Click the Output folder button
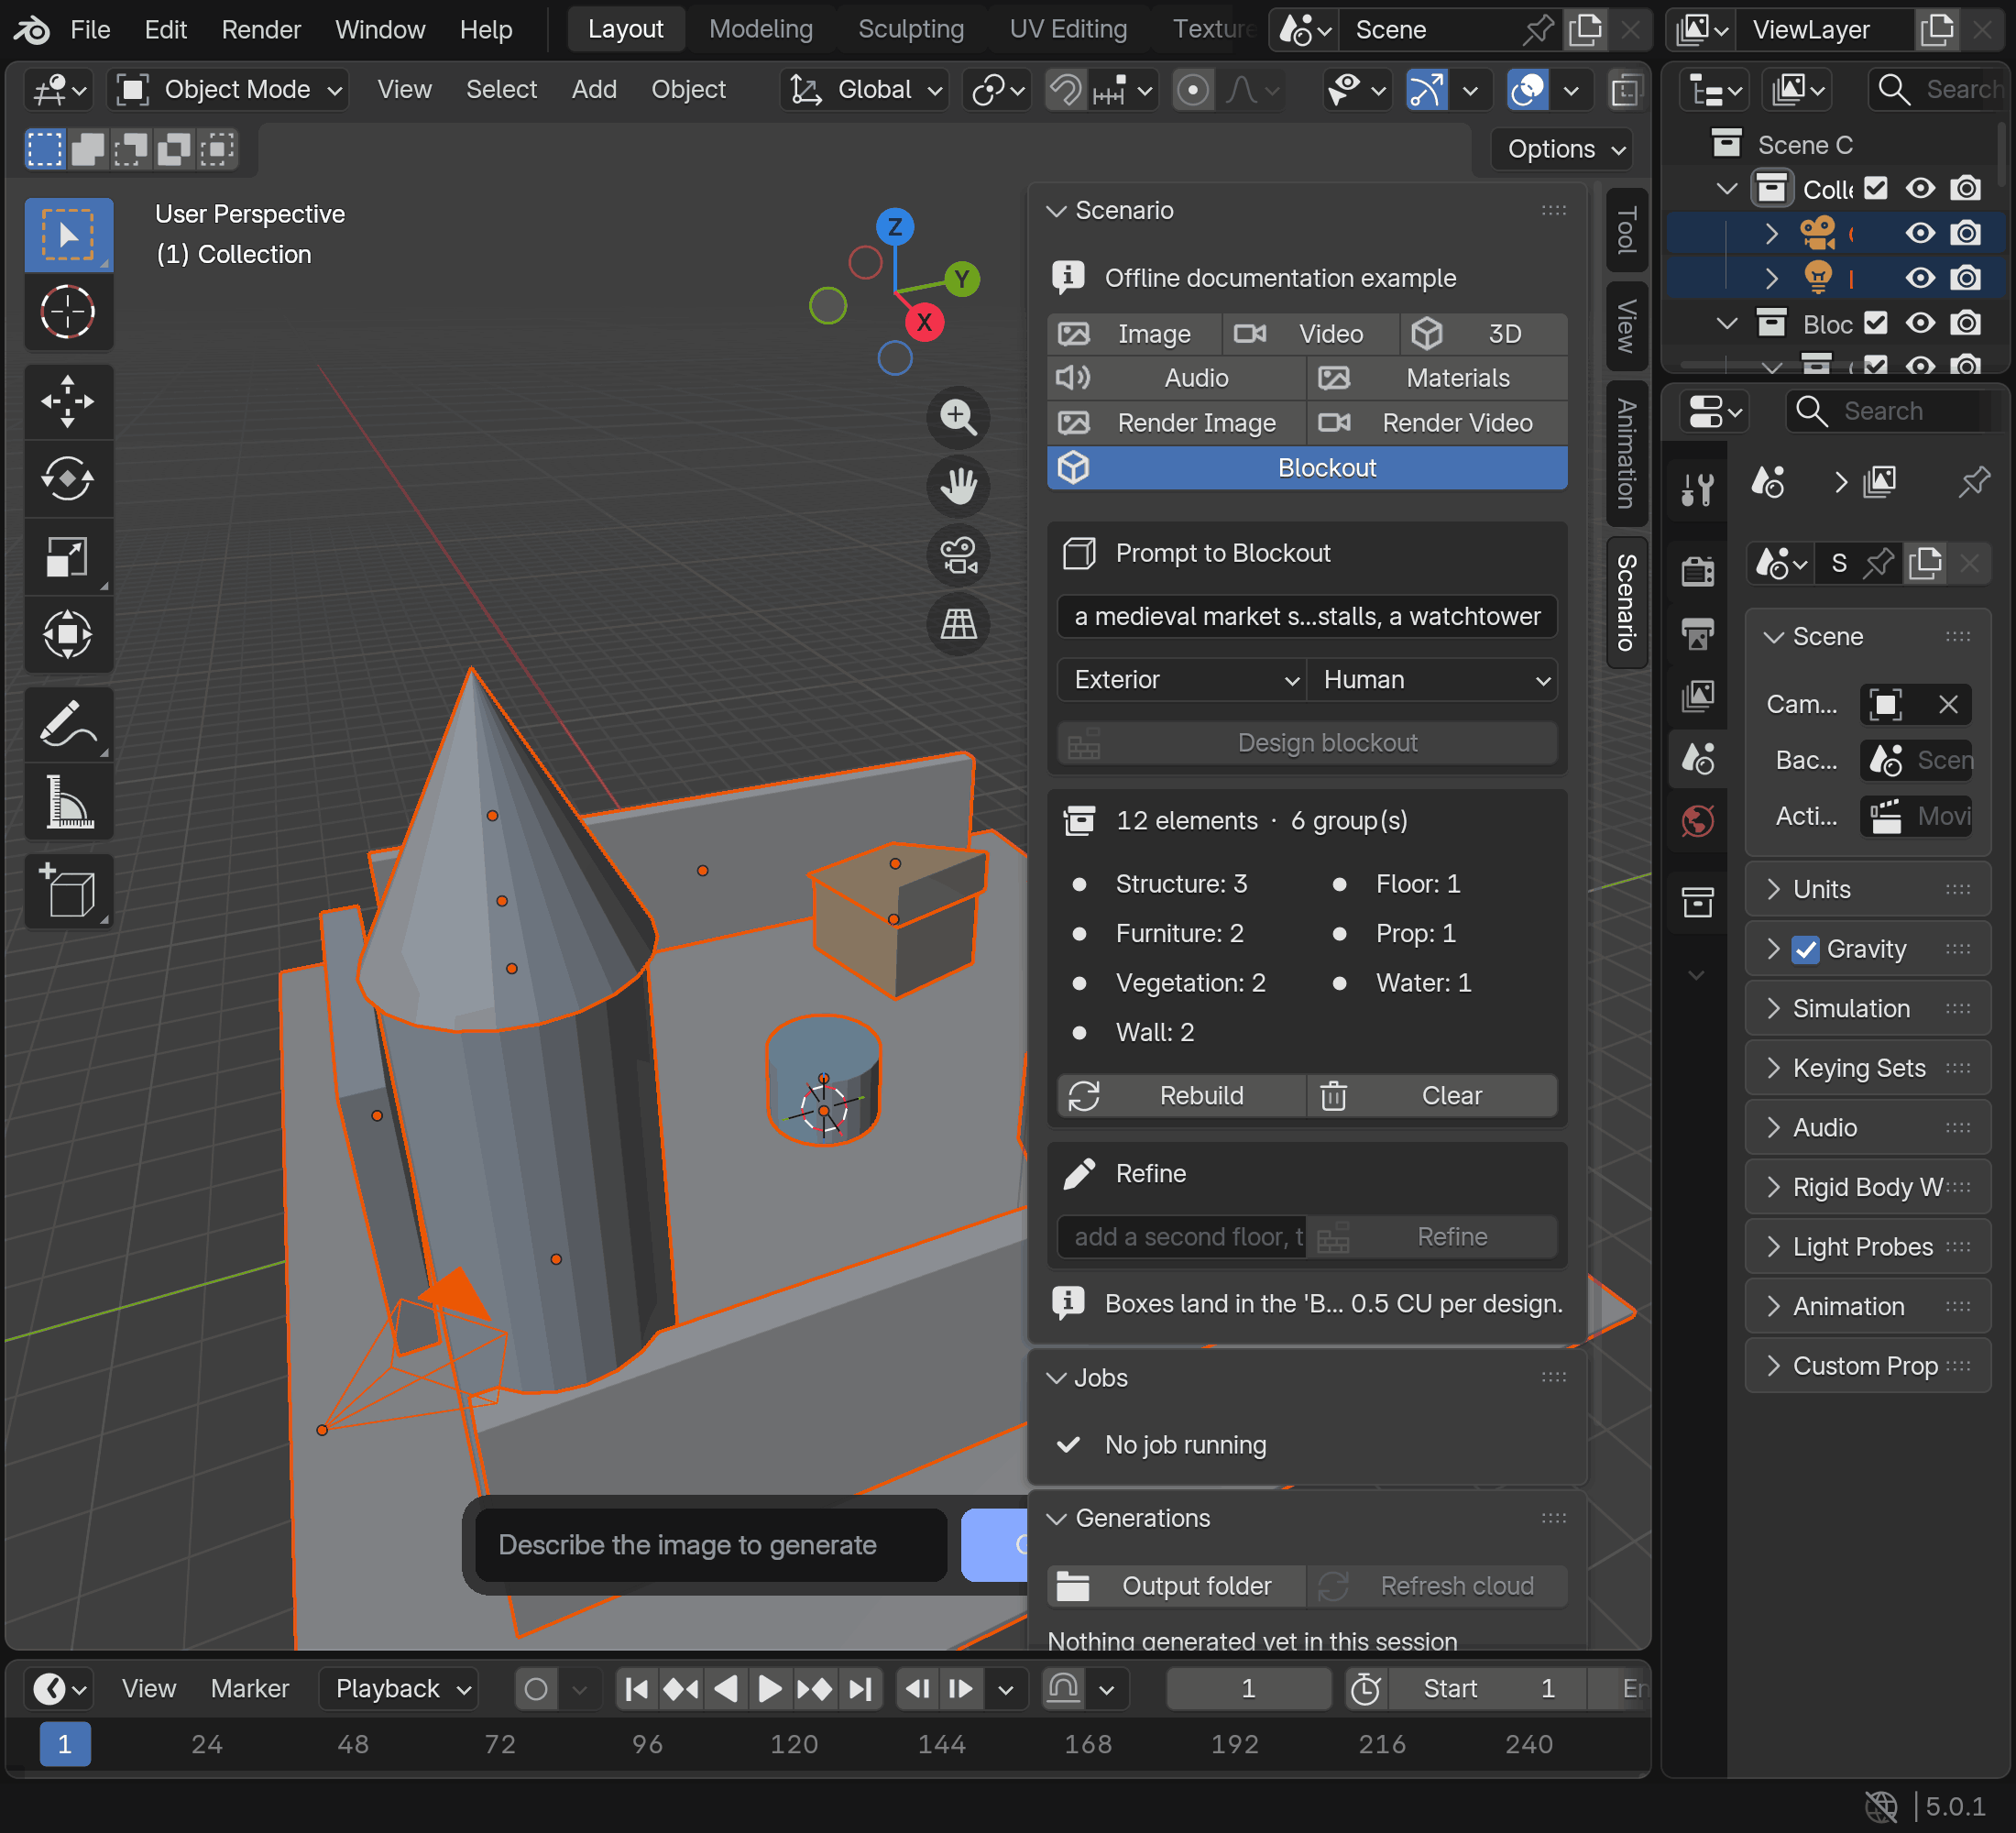The image size is (2016, 1833). [x=1177, y=1586]
